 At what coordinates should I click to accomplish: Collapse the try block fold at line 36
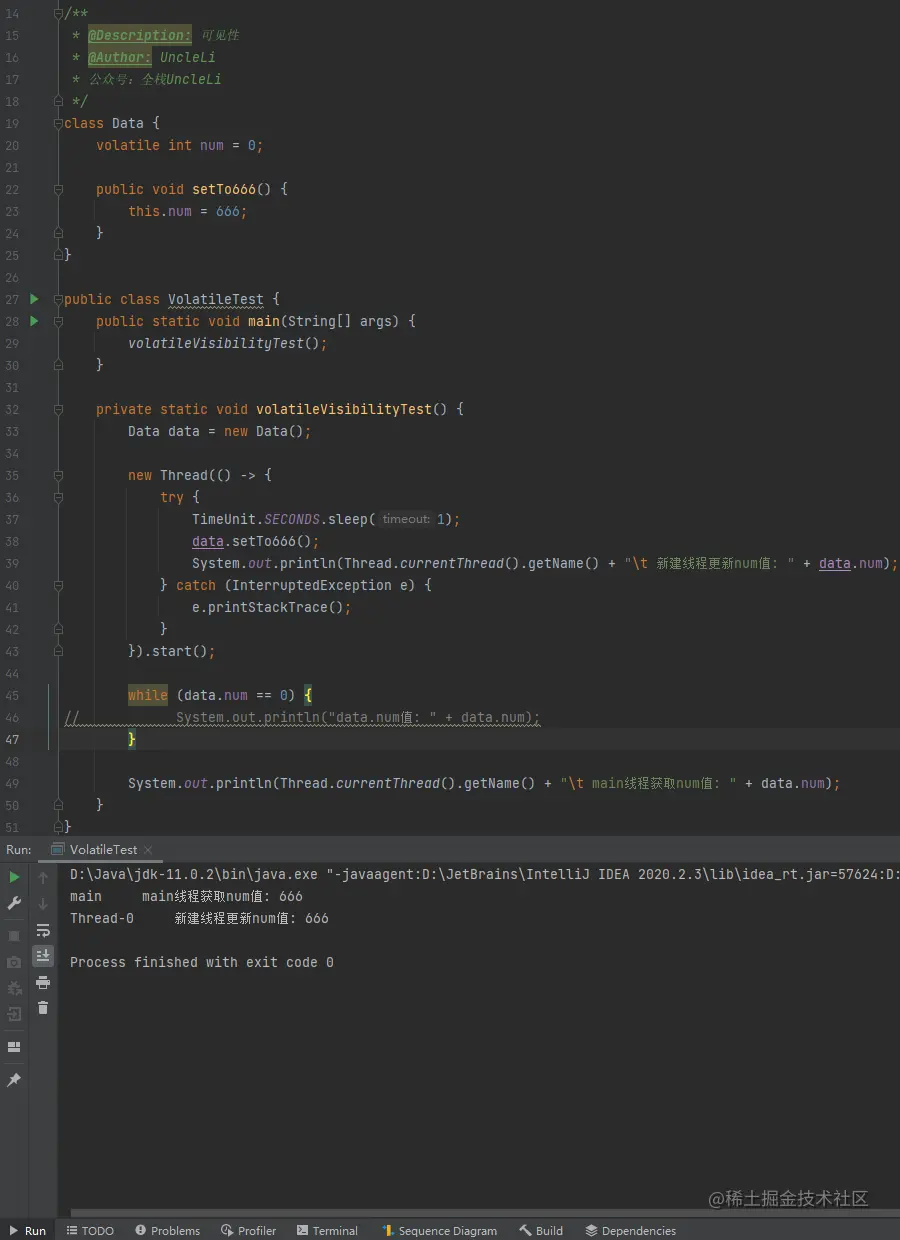point(58,497)
